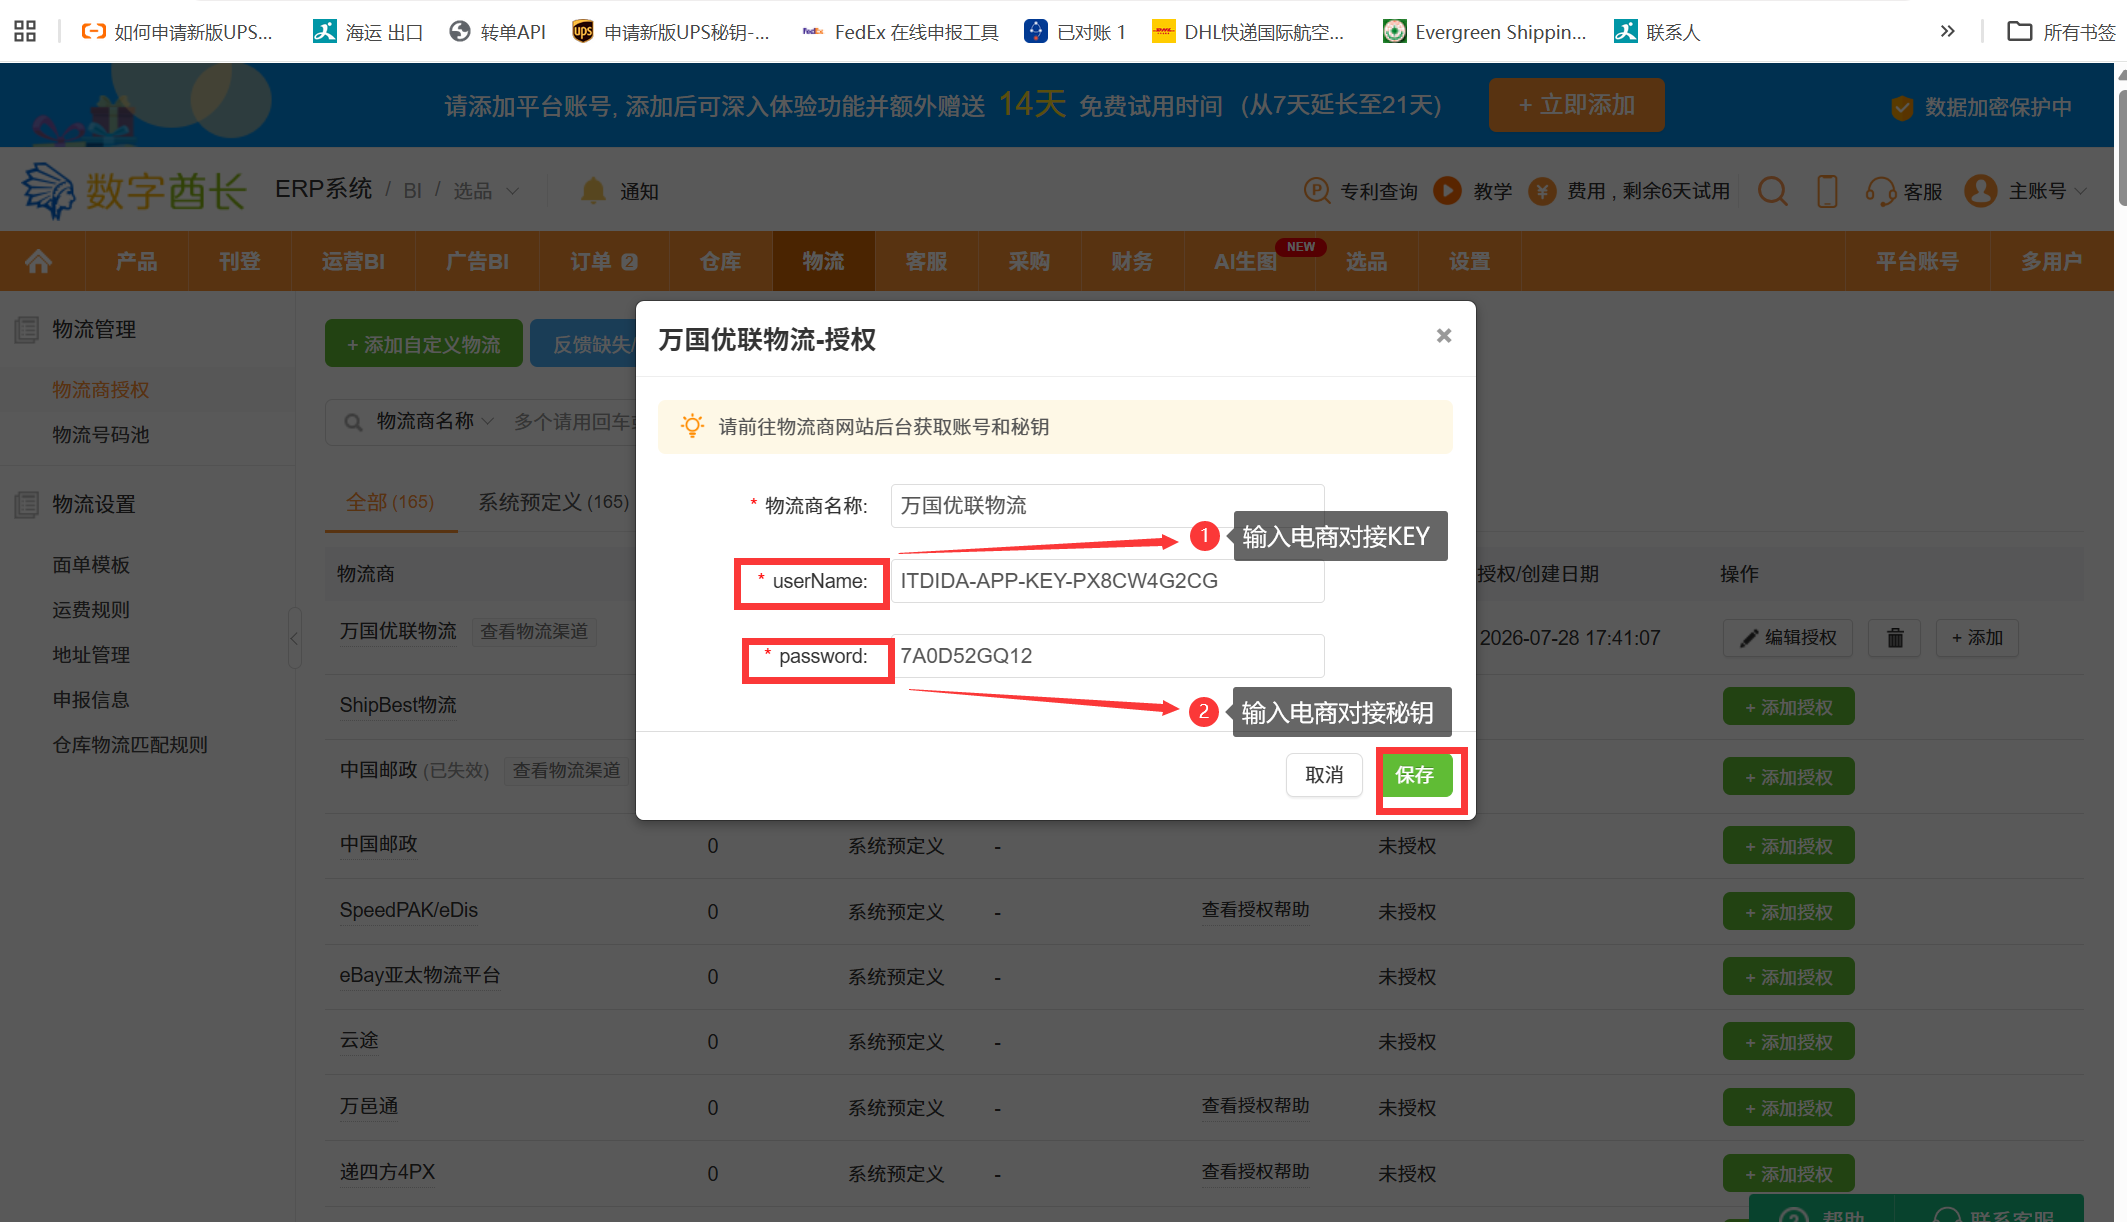Open 物流号码池 in sidebar

click(101, 435)
